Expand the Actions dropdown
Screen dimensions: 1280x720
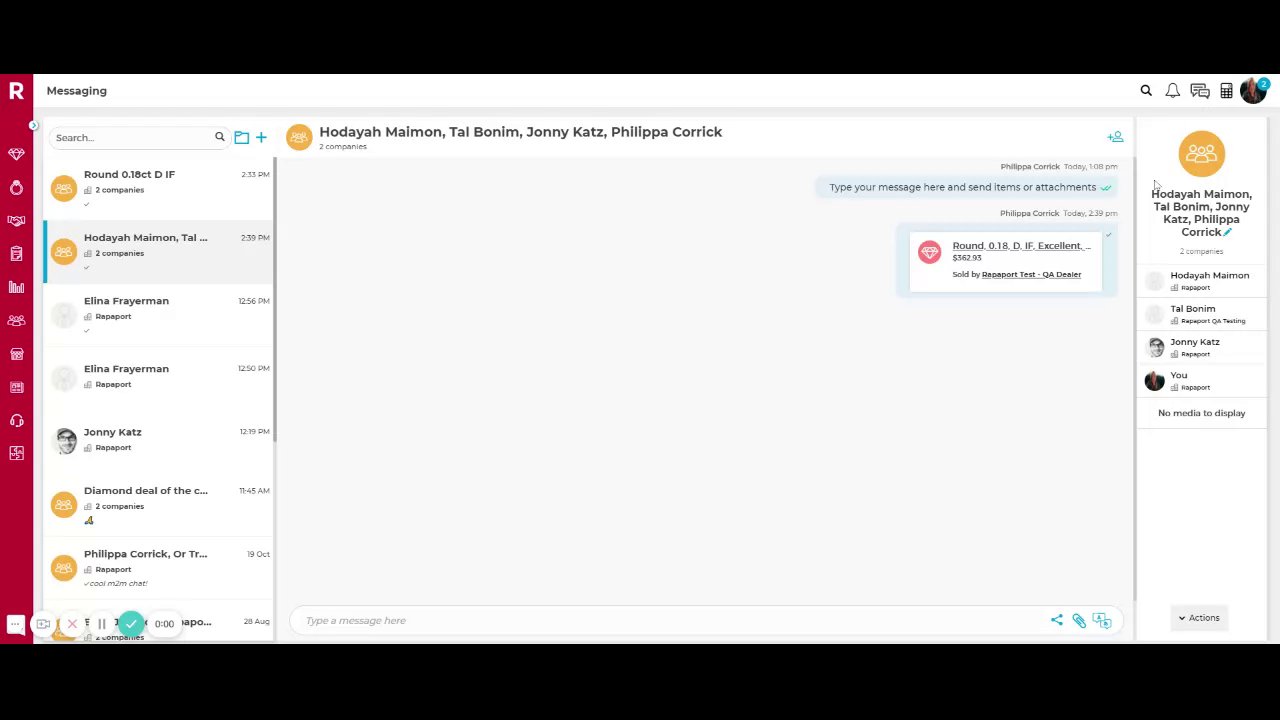(1199, 618)
